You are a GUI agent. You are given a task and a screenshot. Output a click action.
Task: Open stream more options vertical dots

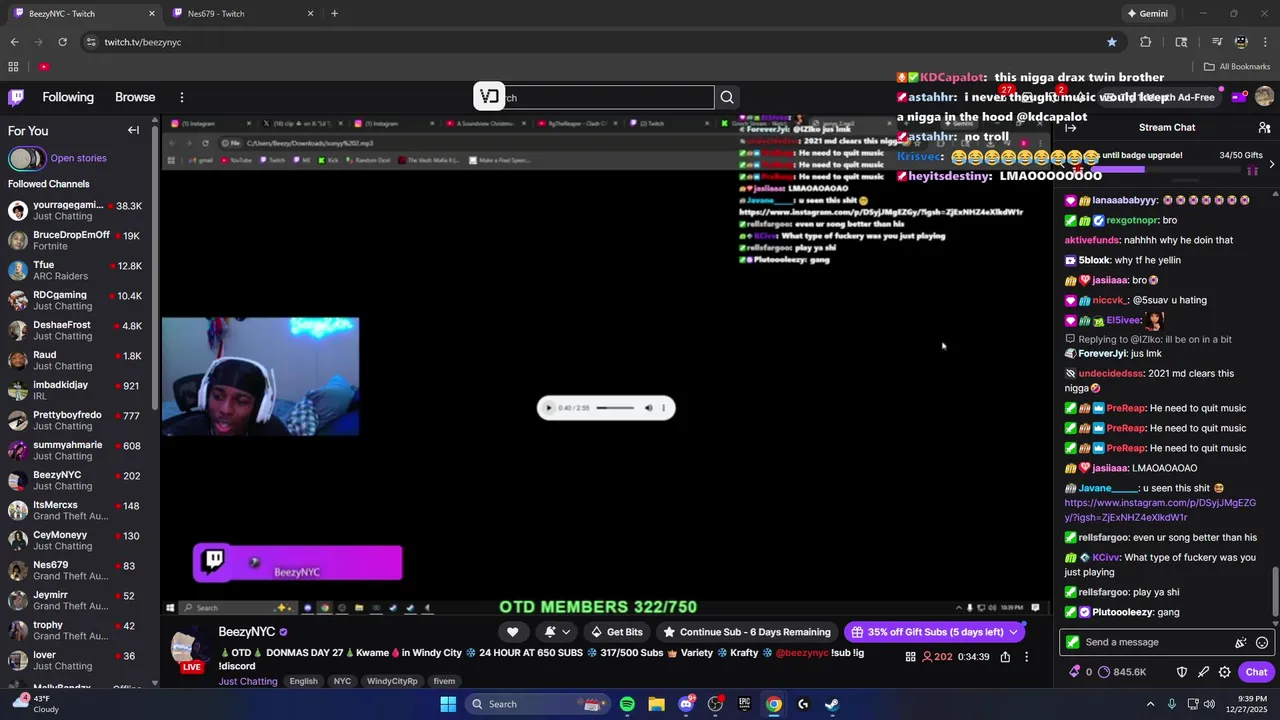[1026, 657]
